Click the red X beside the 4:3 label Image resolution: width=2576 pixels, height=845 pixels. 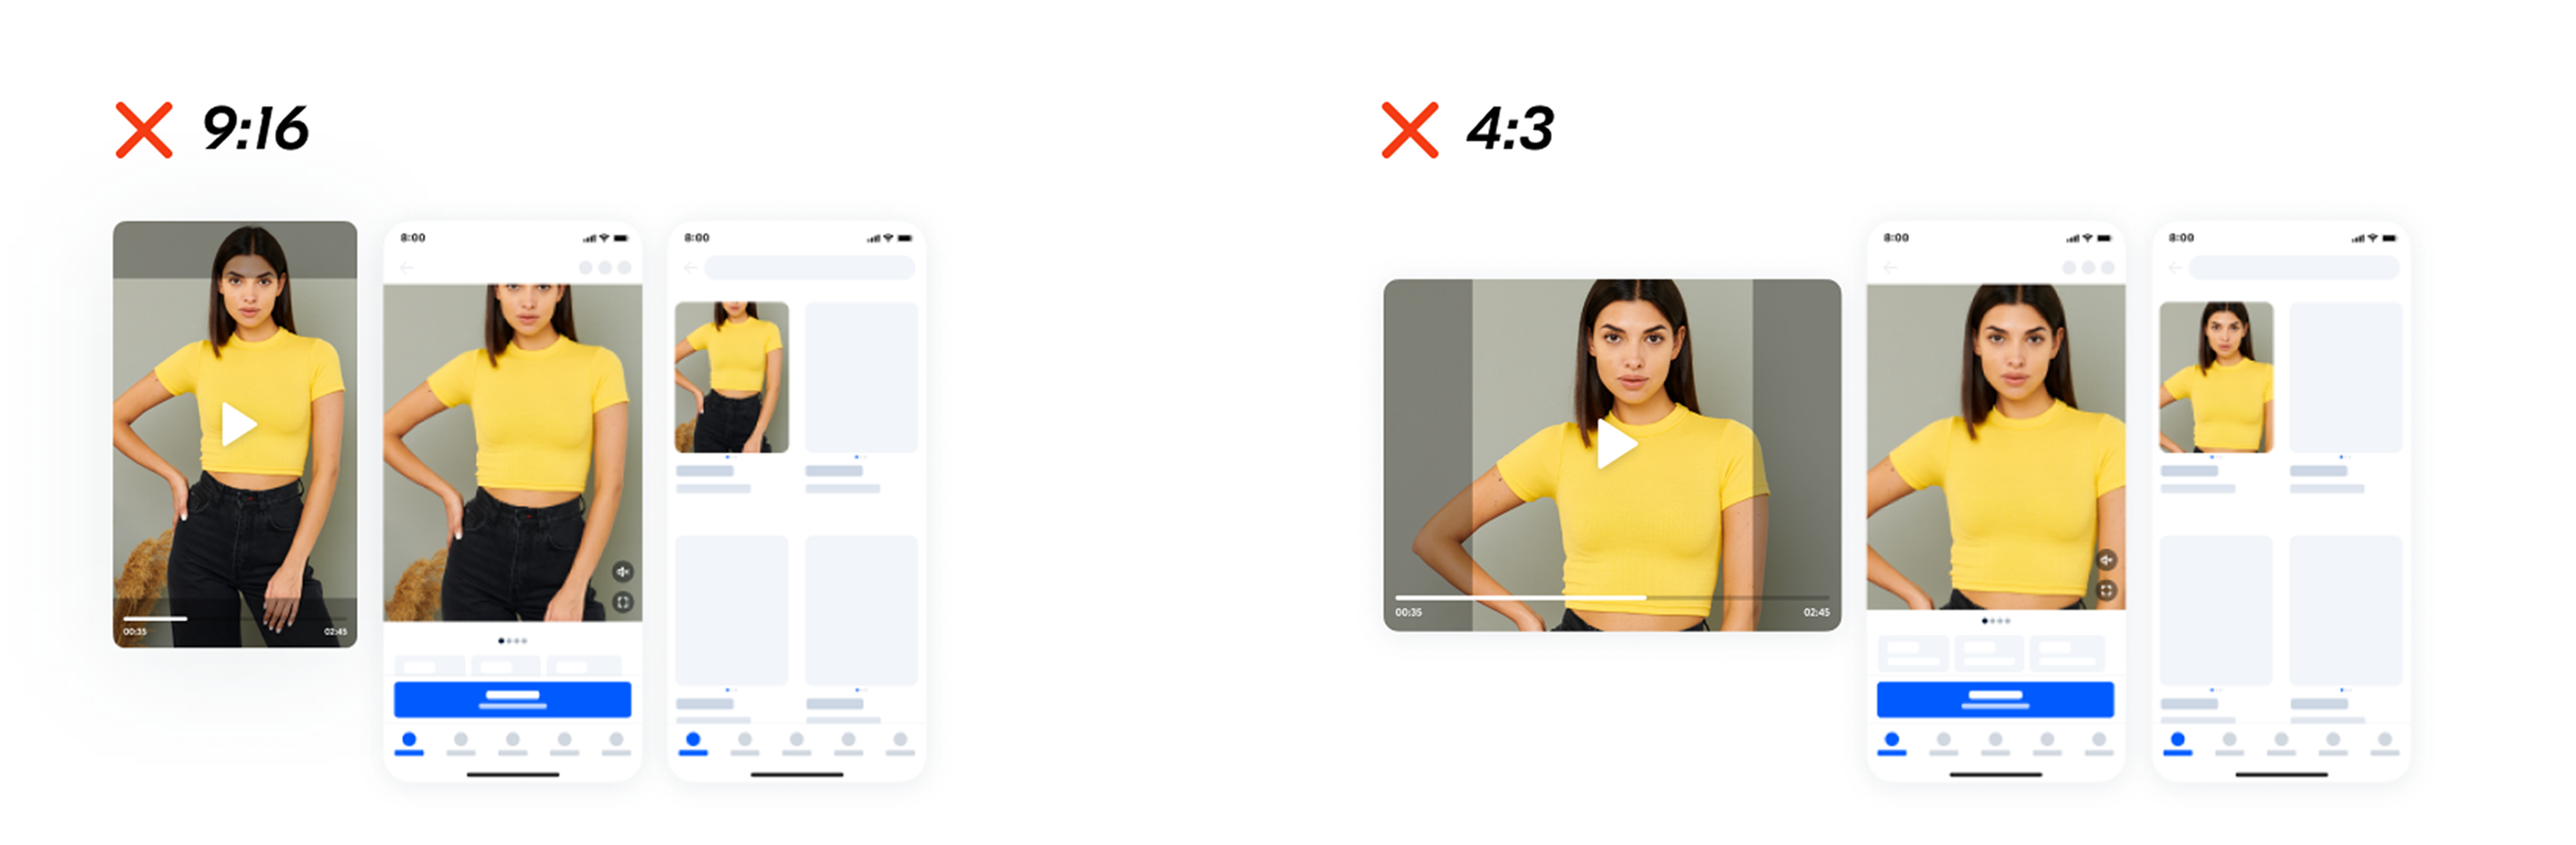pyautogui.click(x=1410, y=130)
